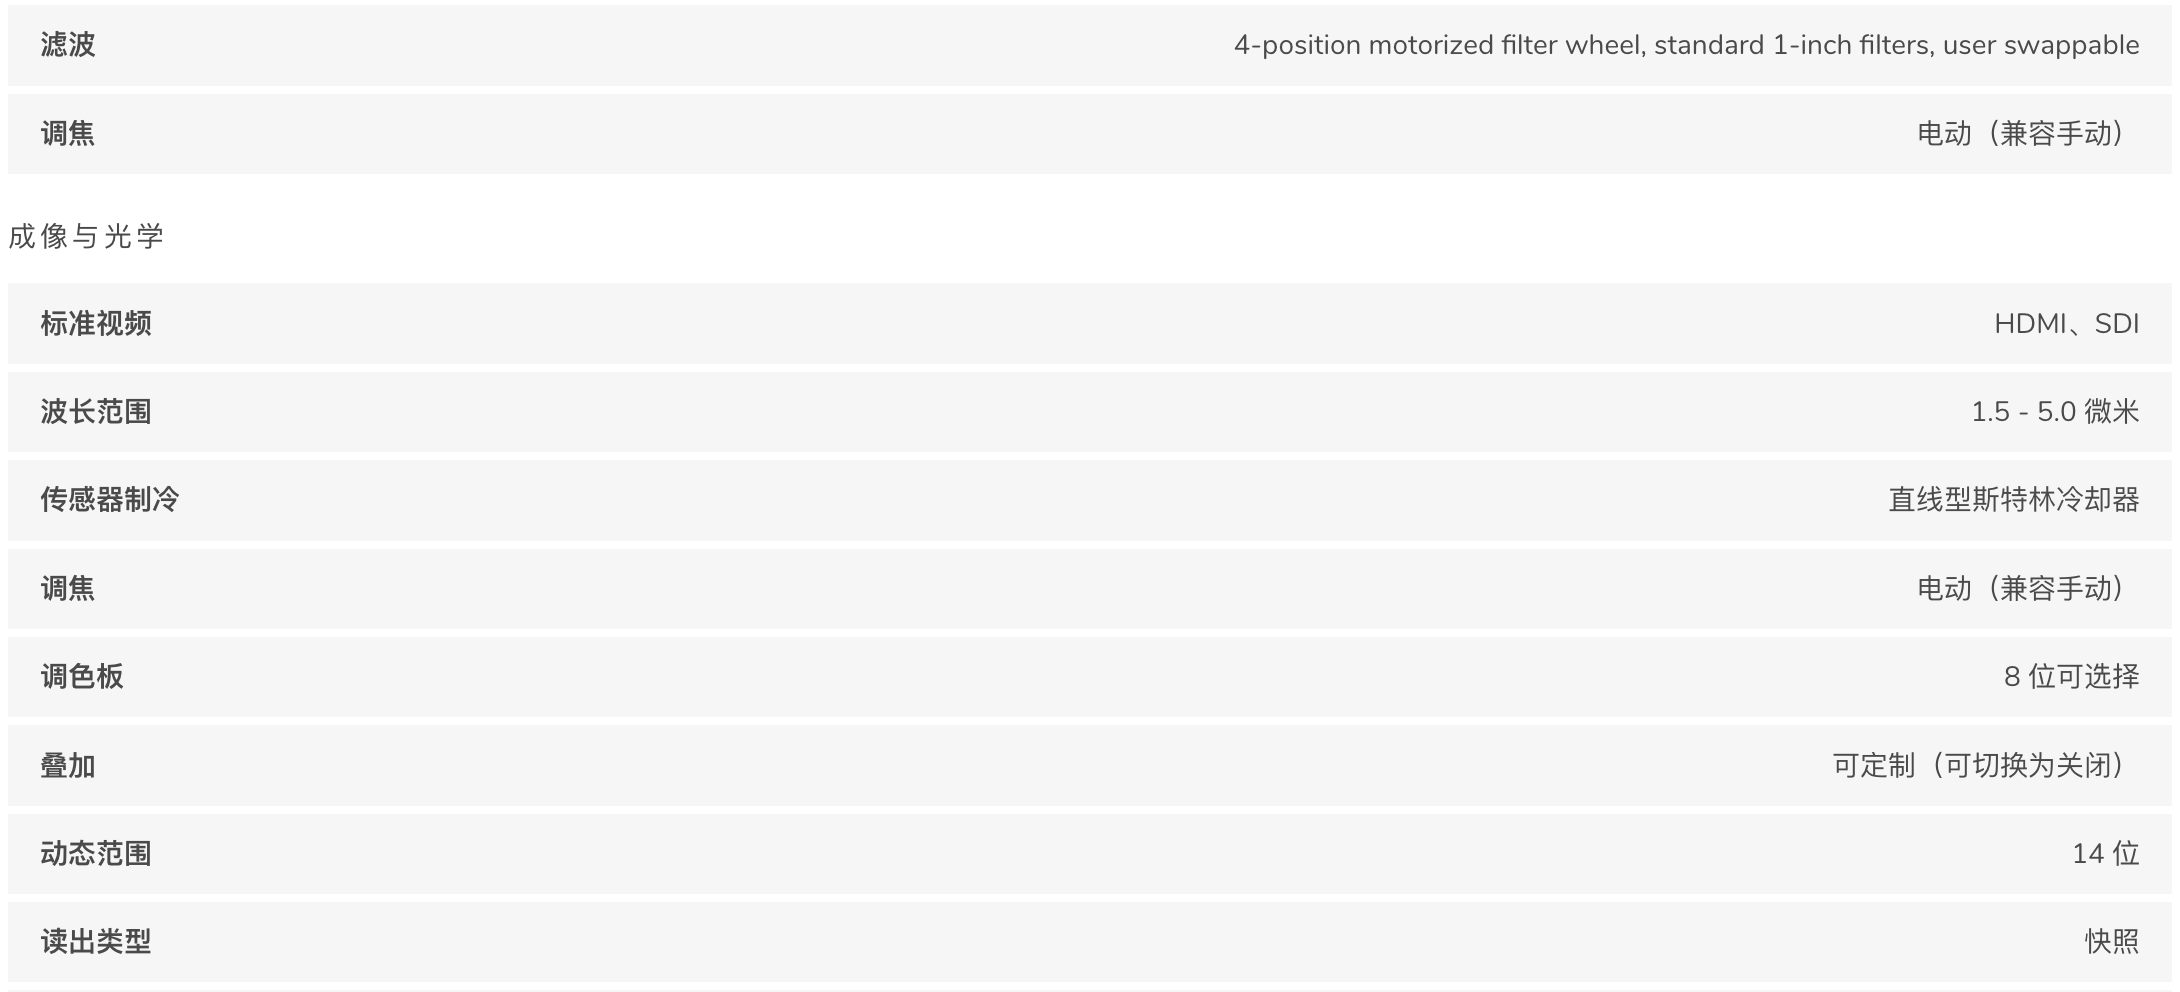
Task: Click the 波长范围 row label
Action: (x=96, y=411)
